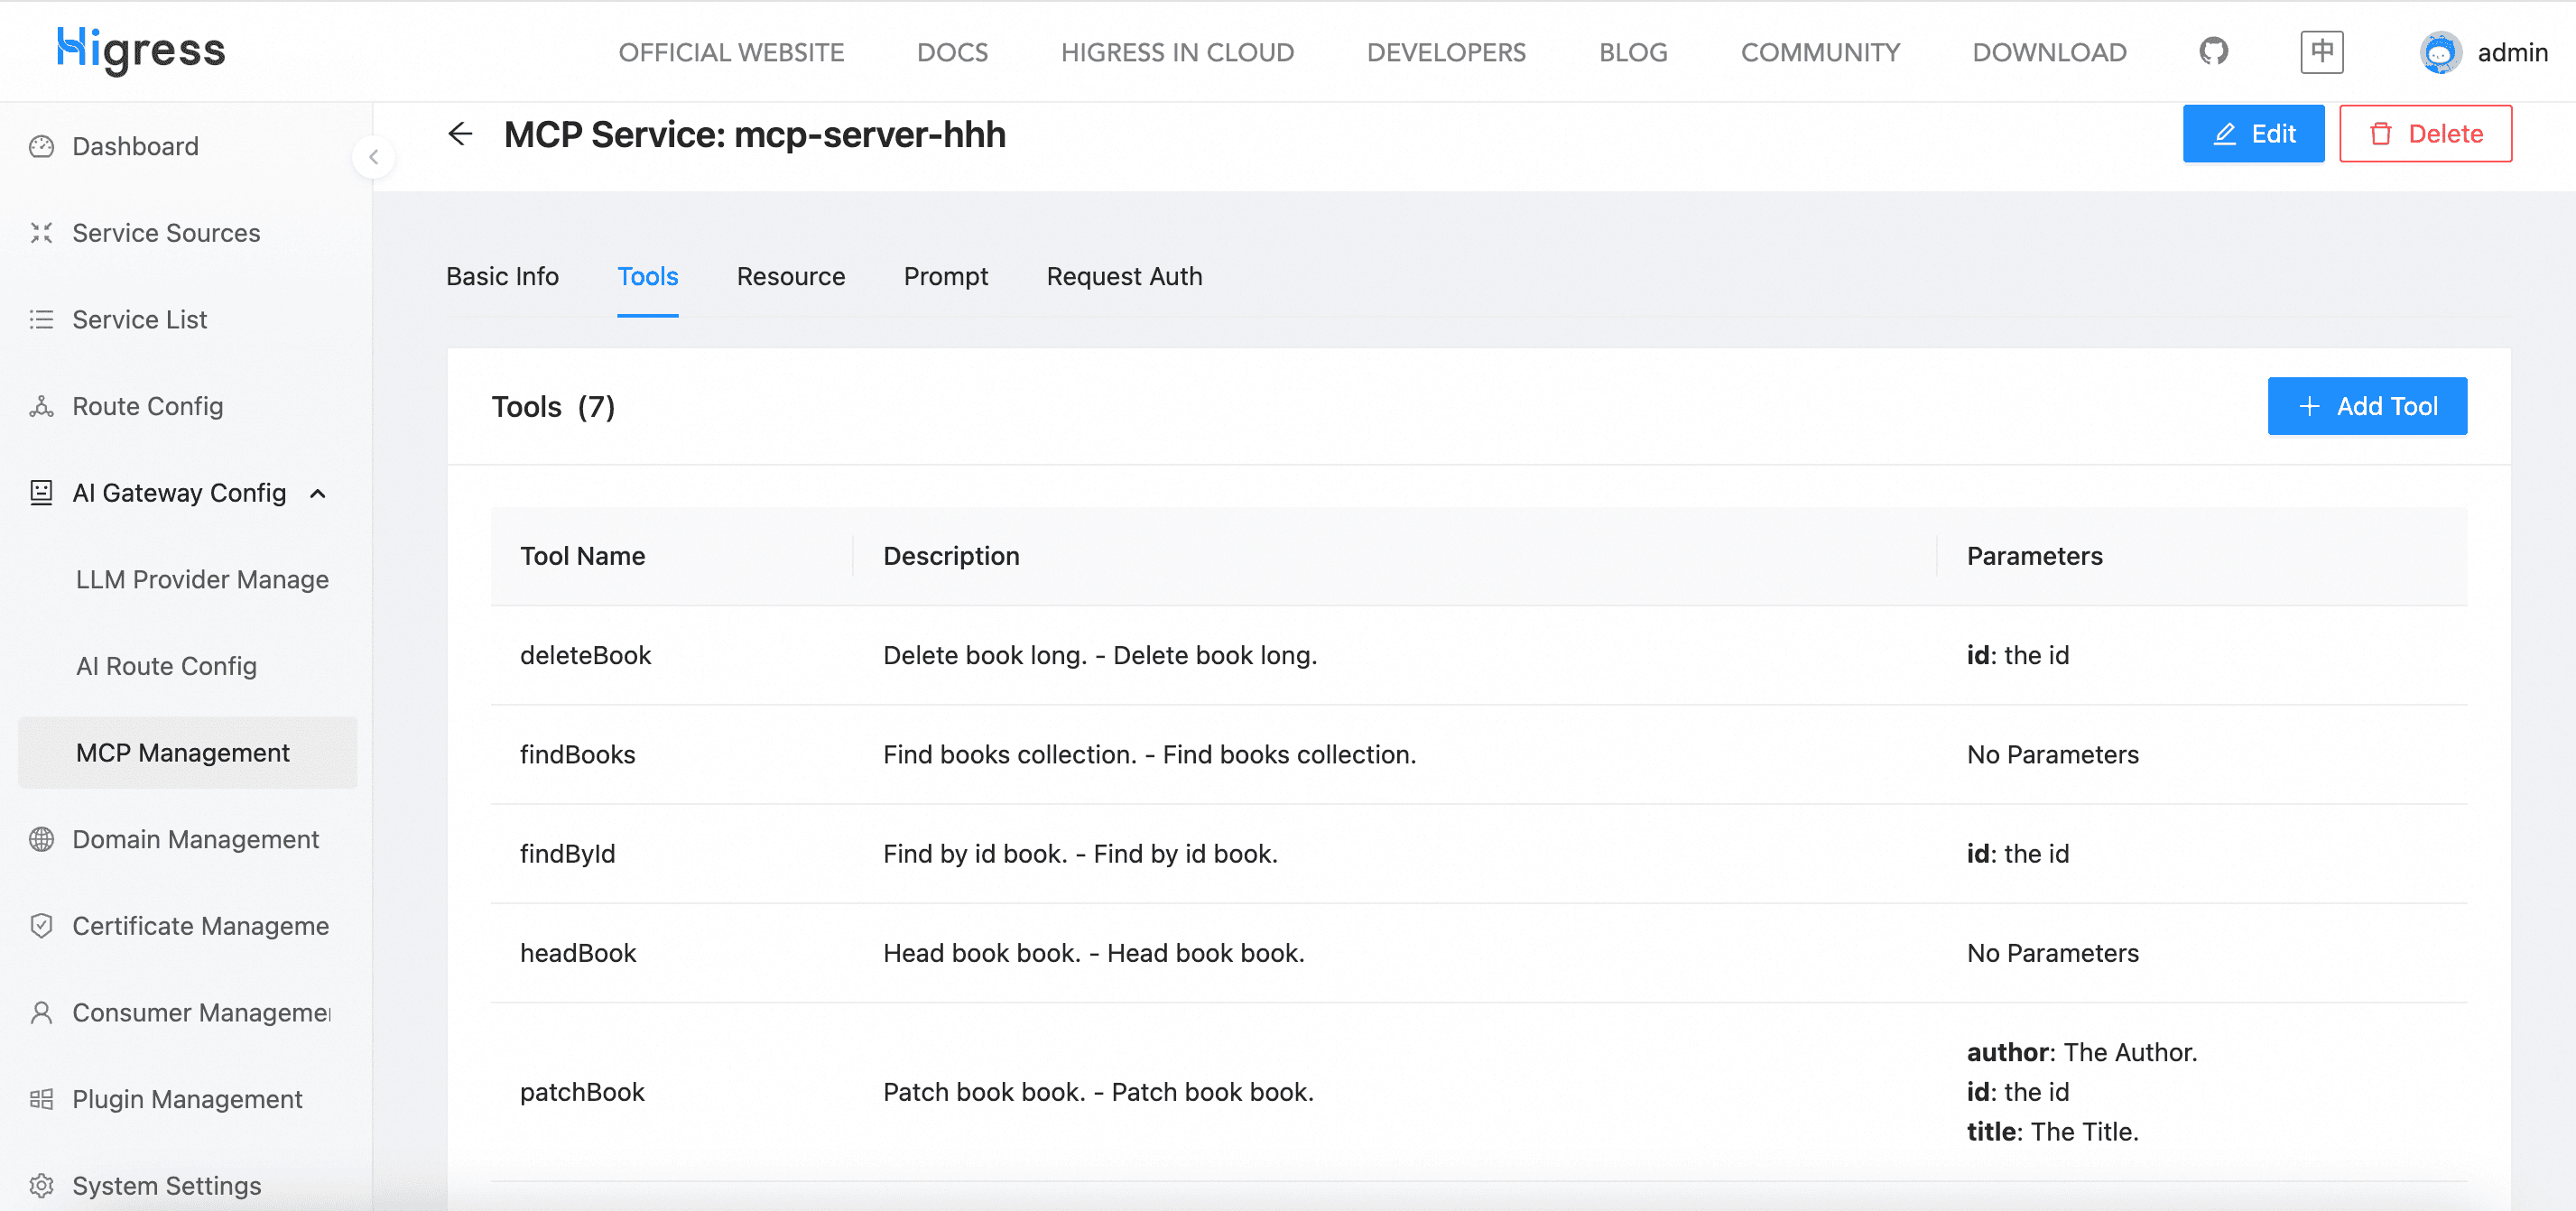The height and width of the screenshot is (1211, 2576).
Task: Open the DOWNLOAD link
Action: coord(2049,52)
